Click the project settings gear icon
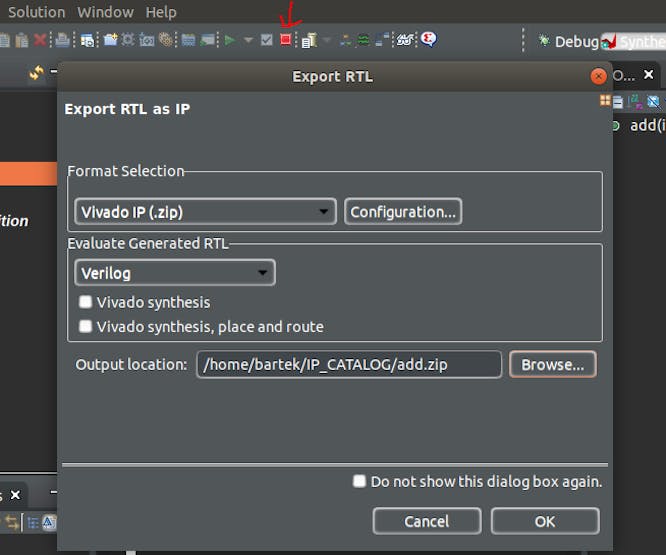The width and height of the screenshot is (666, 555). tap(128, 40)
